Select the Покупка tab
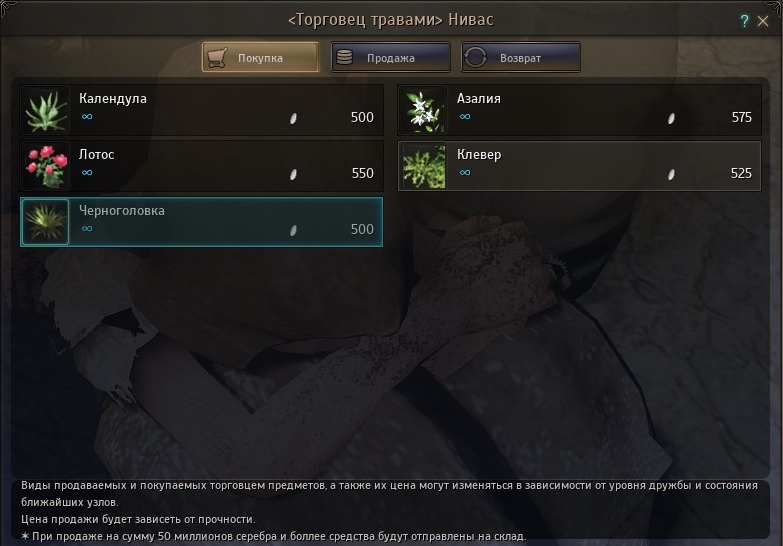This screenshot has width=783, height=546. click(260, 57)
